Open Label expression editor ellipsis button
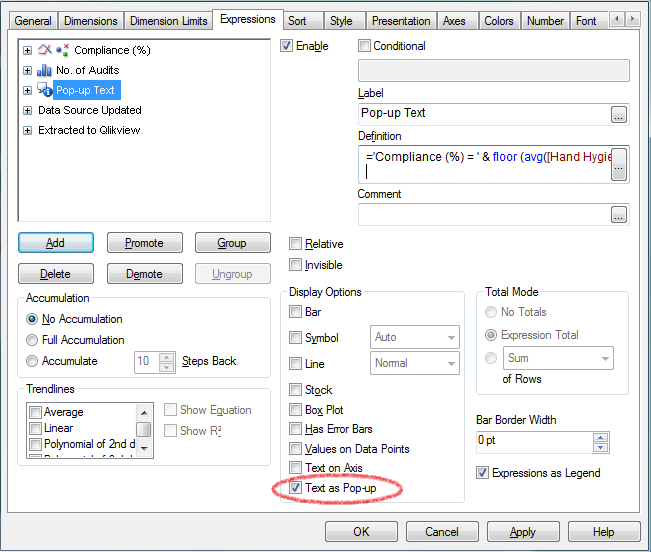651x552 pixels. 619,115
